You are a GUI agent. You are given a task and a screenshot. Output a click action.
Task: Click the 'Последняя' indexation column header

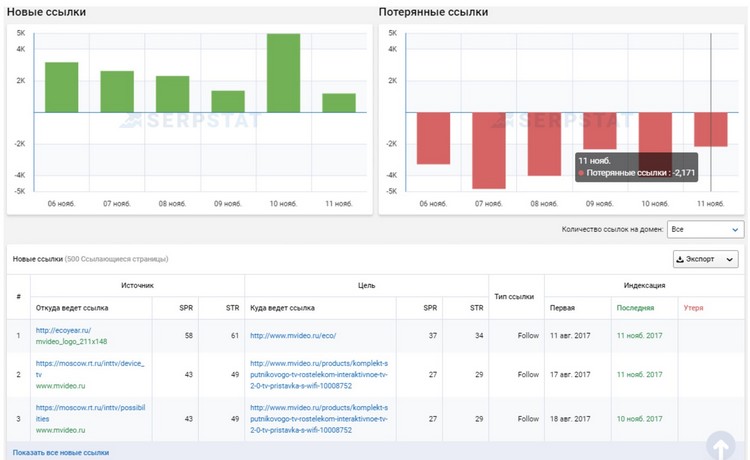click(x=635, y=308)
